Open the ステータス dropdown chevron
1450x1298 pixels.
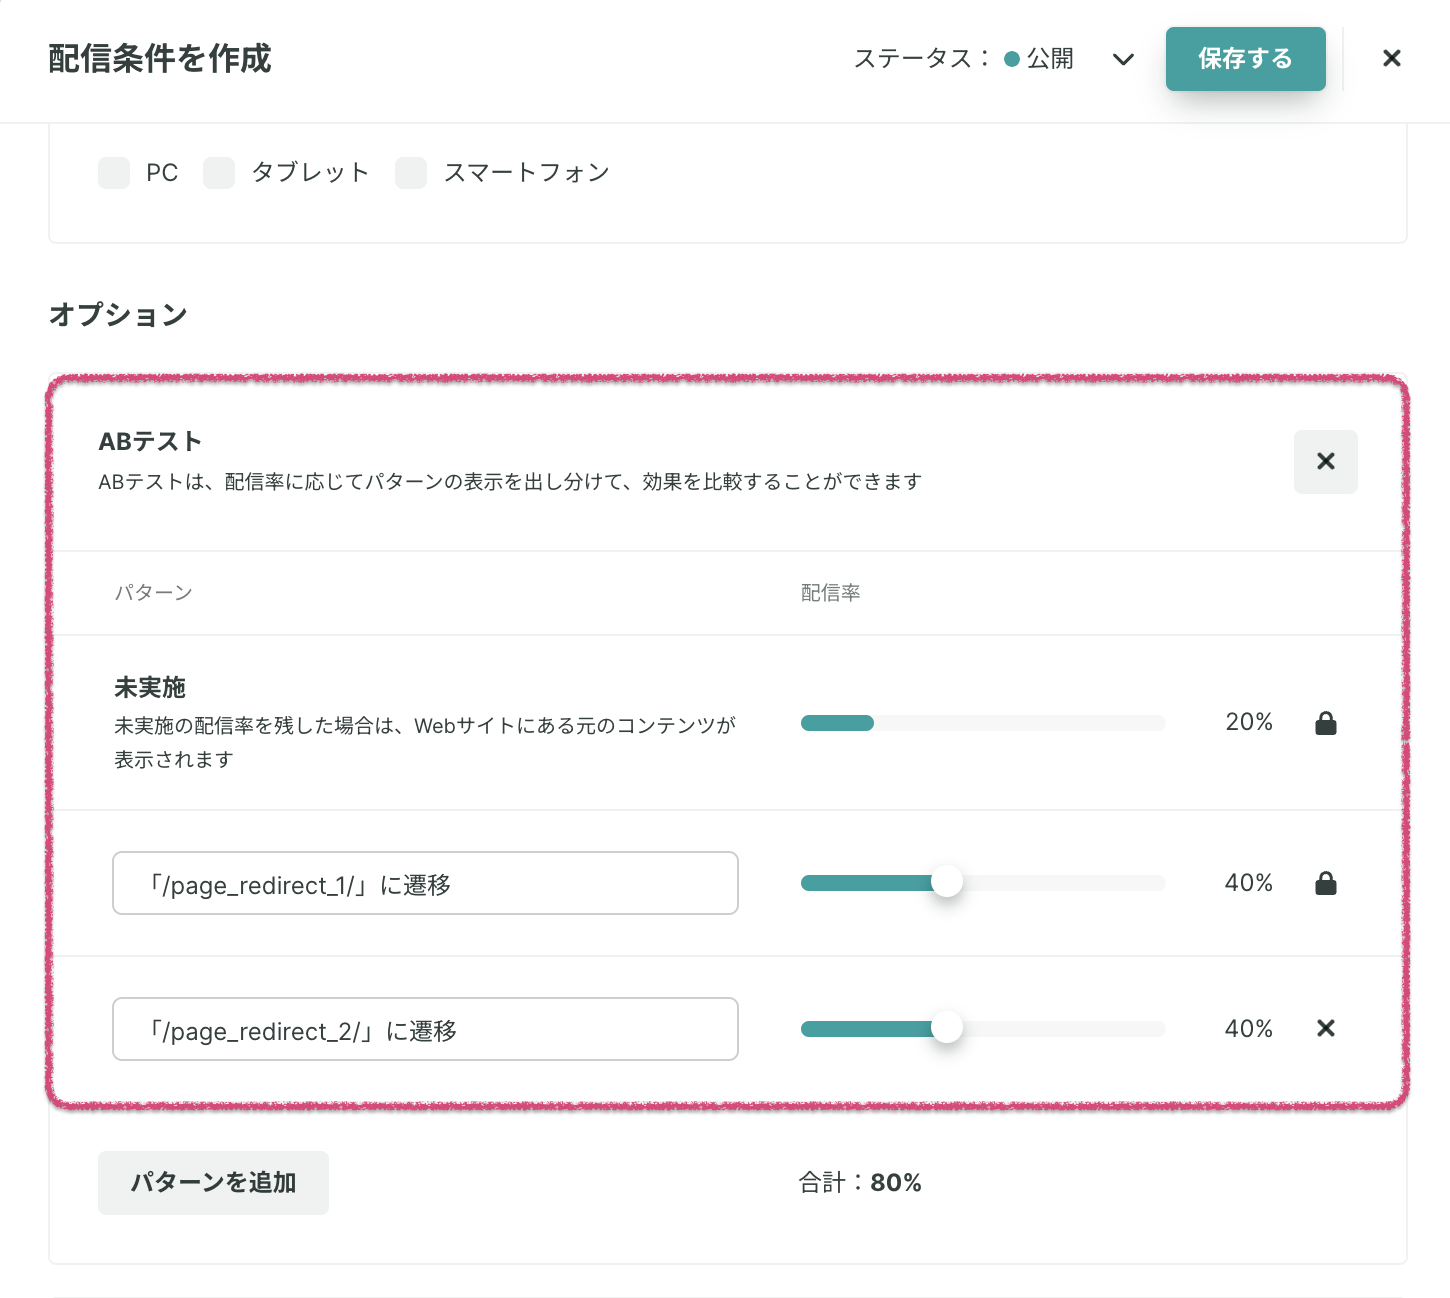tap(1123, 59)
